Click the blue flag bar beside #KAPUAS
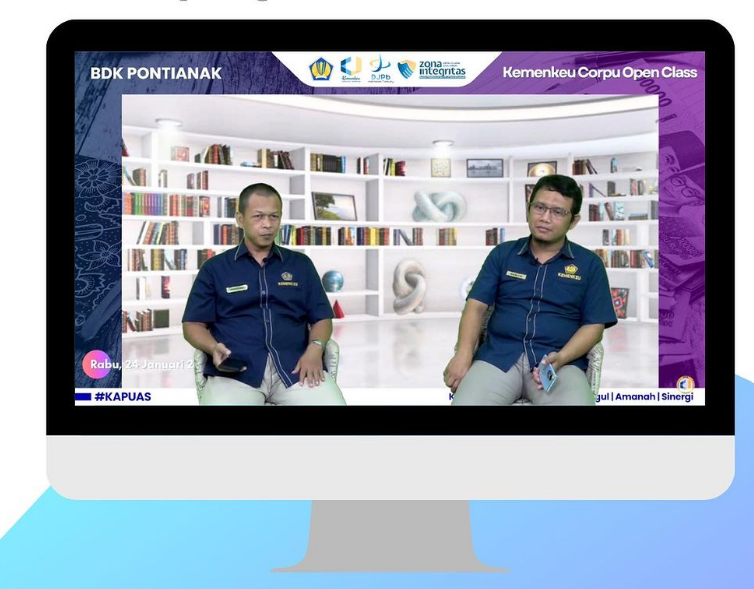The height and width of the screenshot is (589, 754). pyautogui.click(x=82, y=397)
